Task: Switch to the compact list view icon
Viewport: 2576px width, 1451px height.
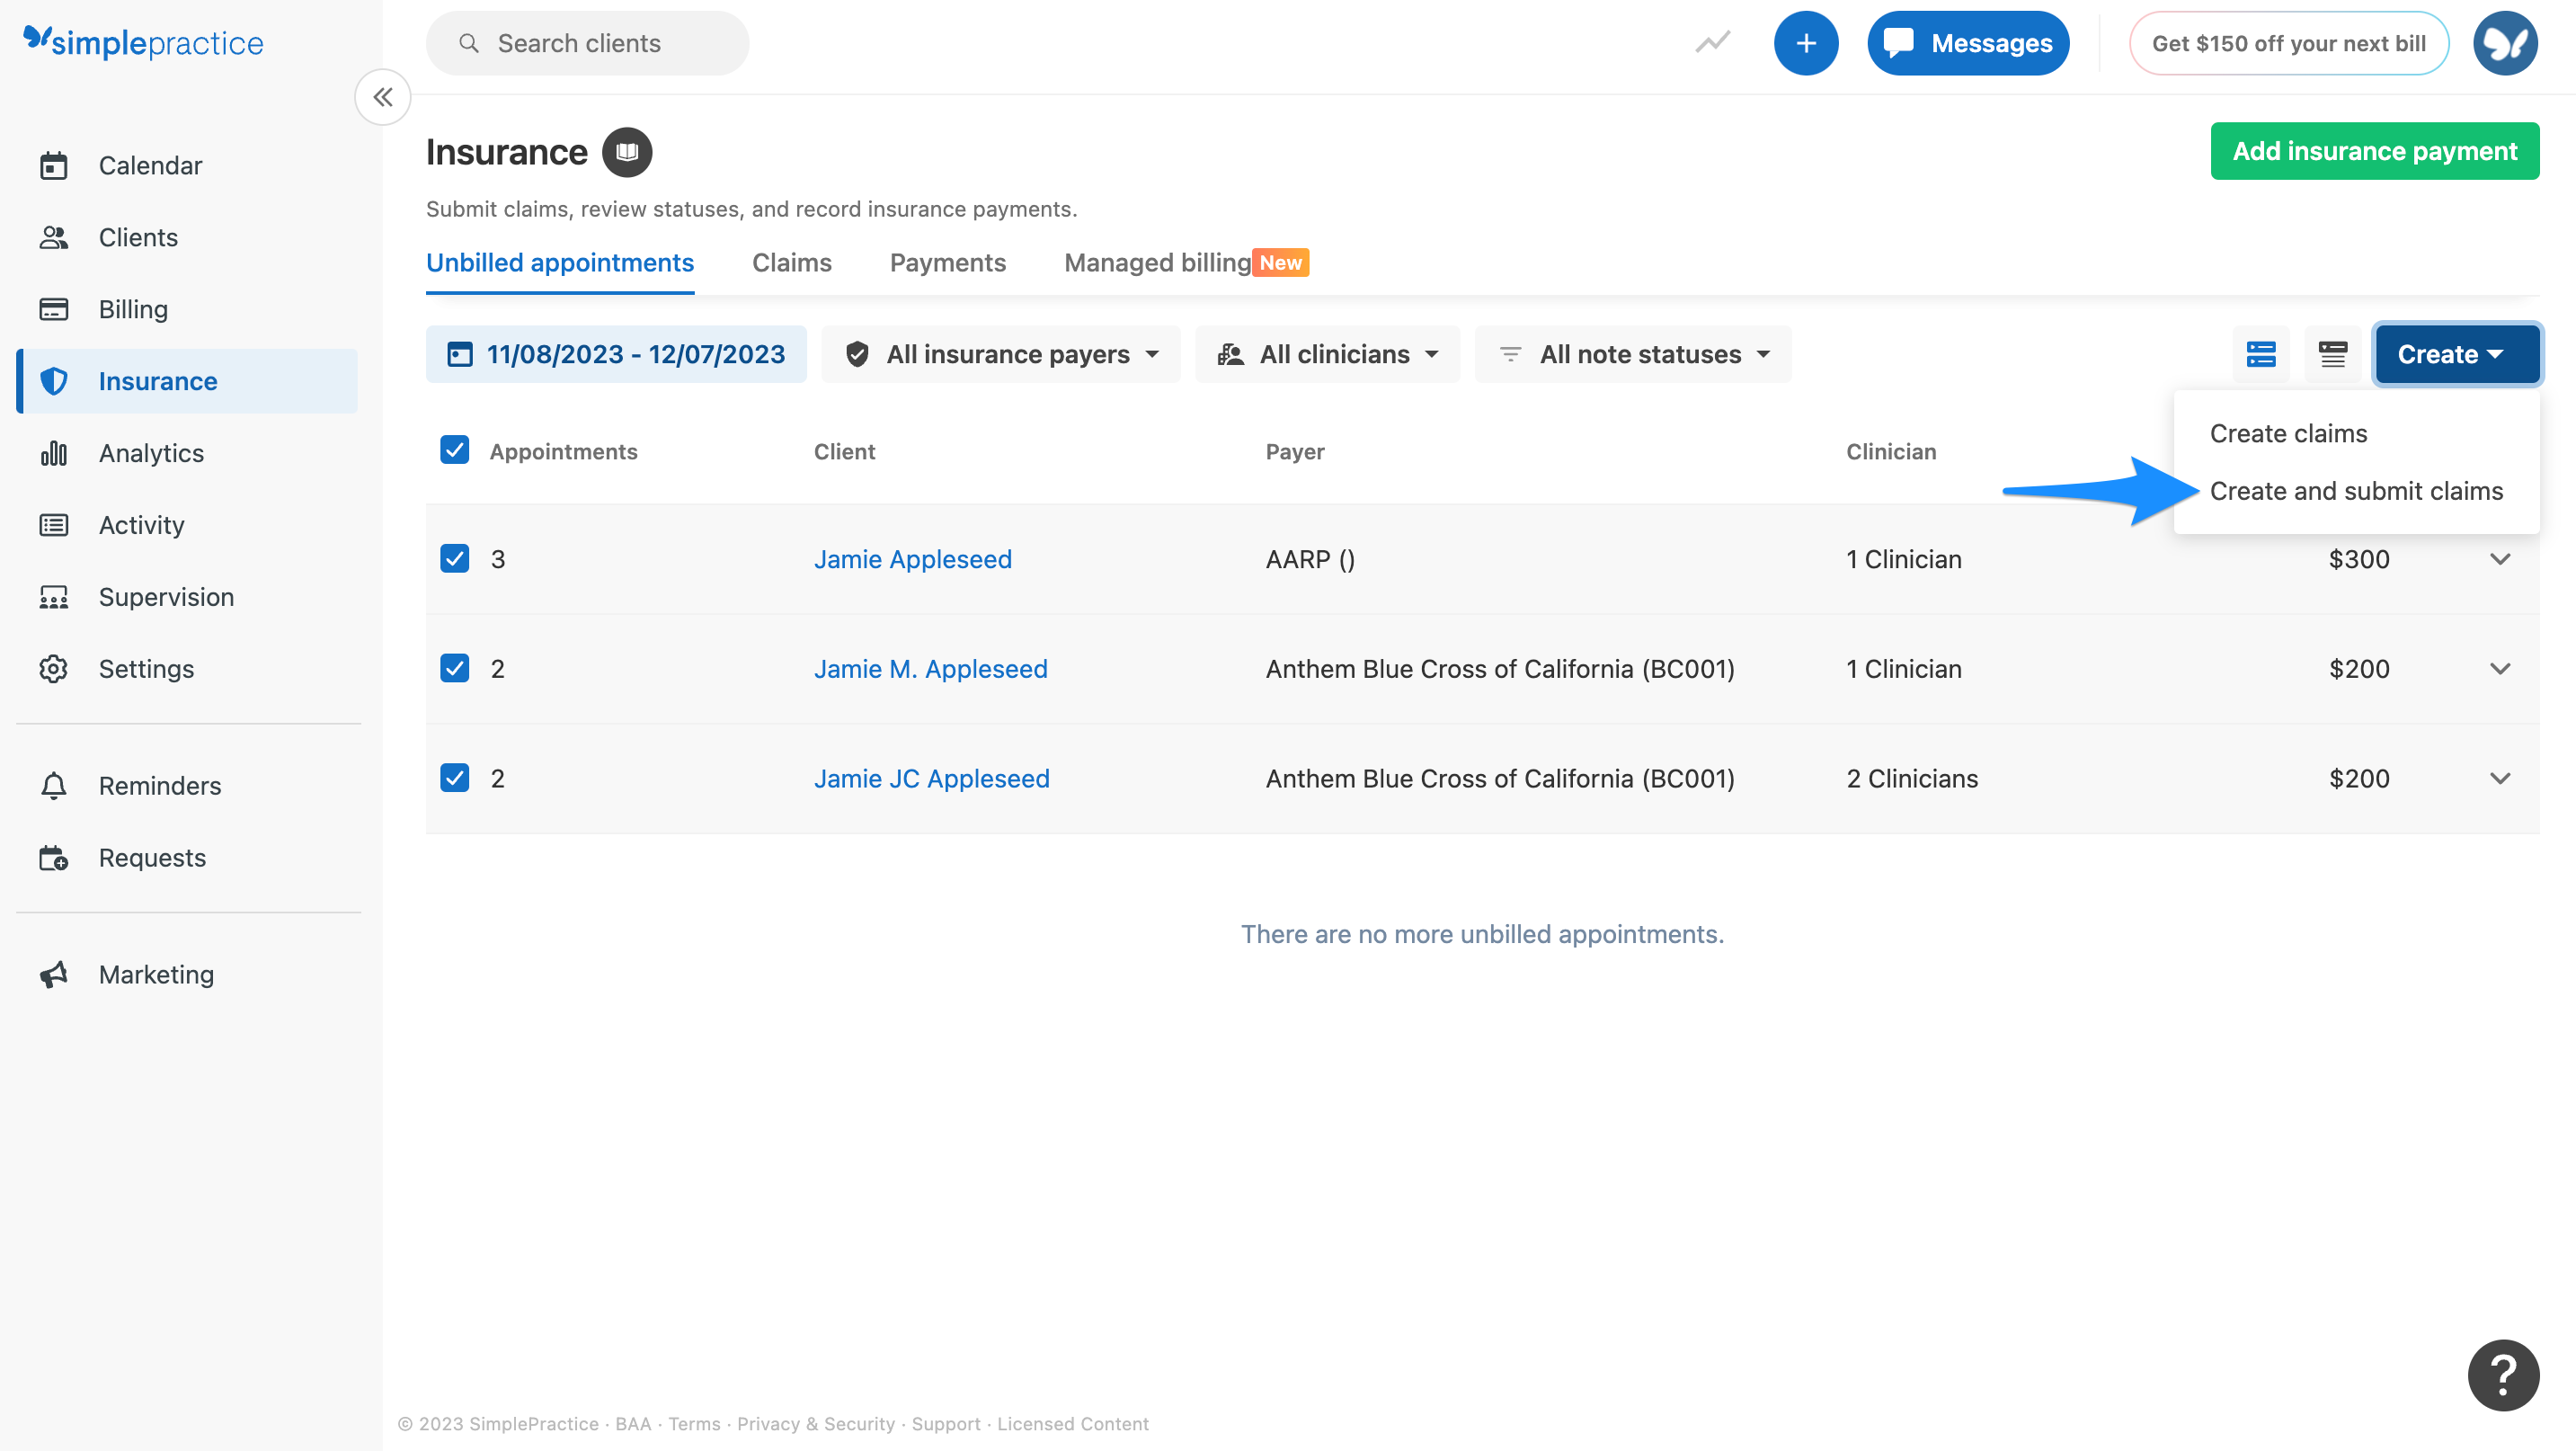Action: (2333, 354)
